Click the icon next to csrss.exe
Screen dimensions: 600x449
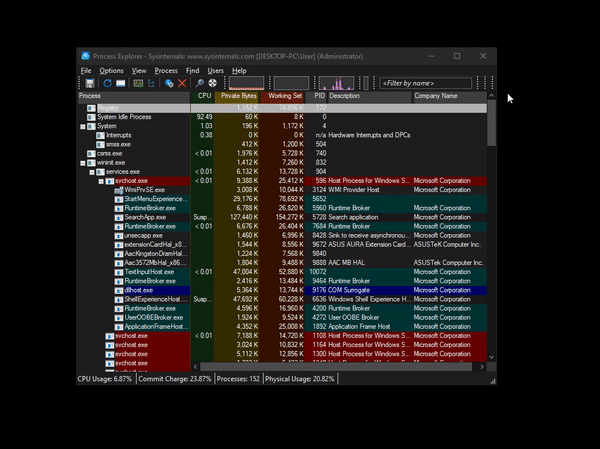(x=91, y=153)
